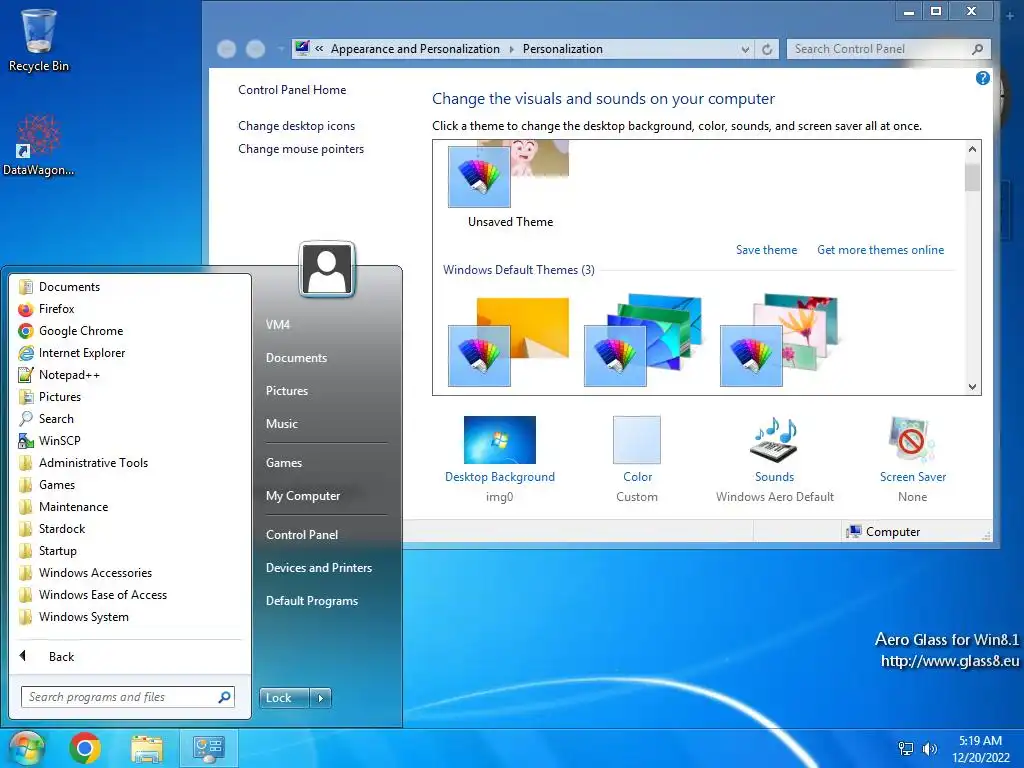
Task: Open My Computer from the Start menu
Action: 303,496
